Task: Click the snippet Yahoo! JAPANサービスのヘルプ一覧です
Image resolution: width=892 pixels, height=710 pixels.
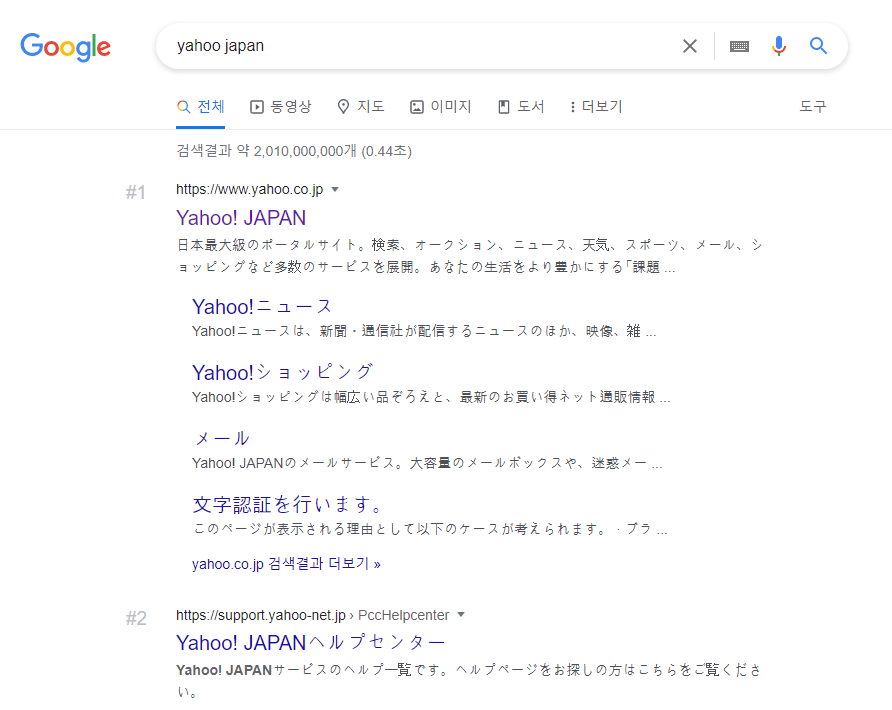Action: point(469,681)
